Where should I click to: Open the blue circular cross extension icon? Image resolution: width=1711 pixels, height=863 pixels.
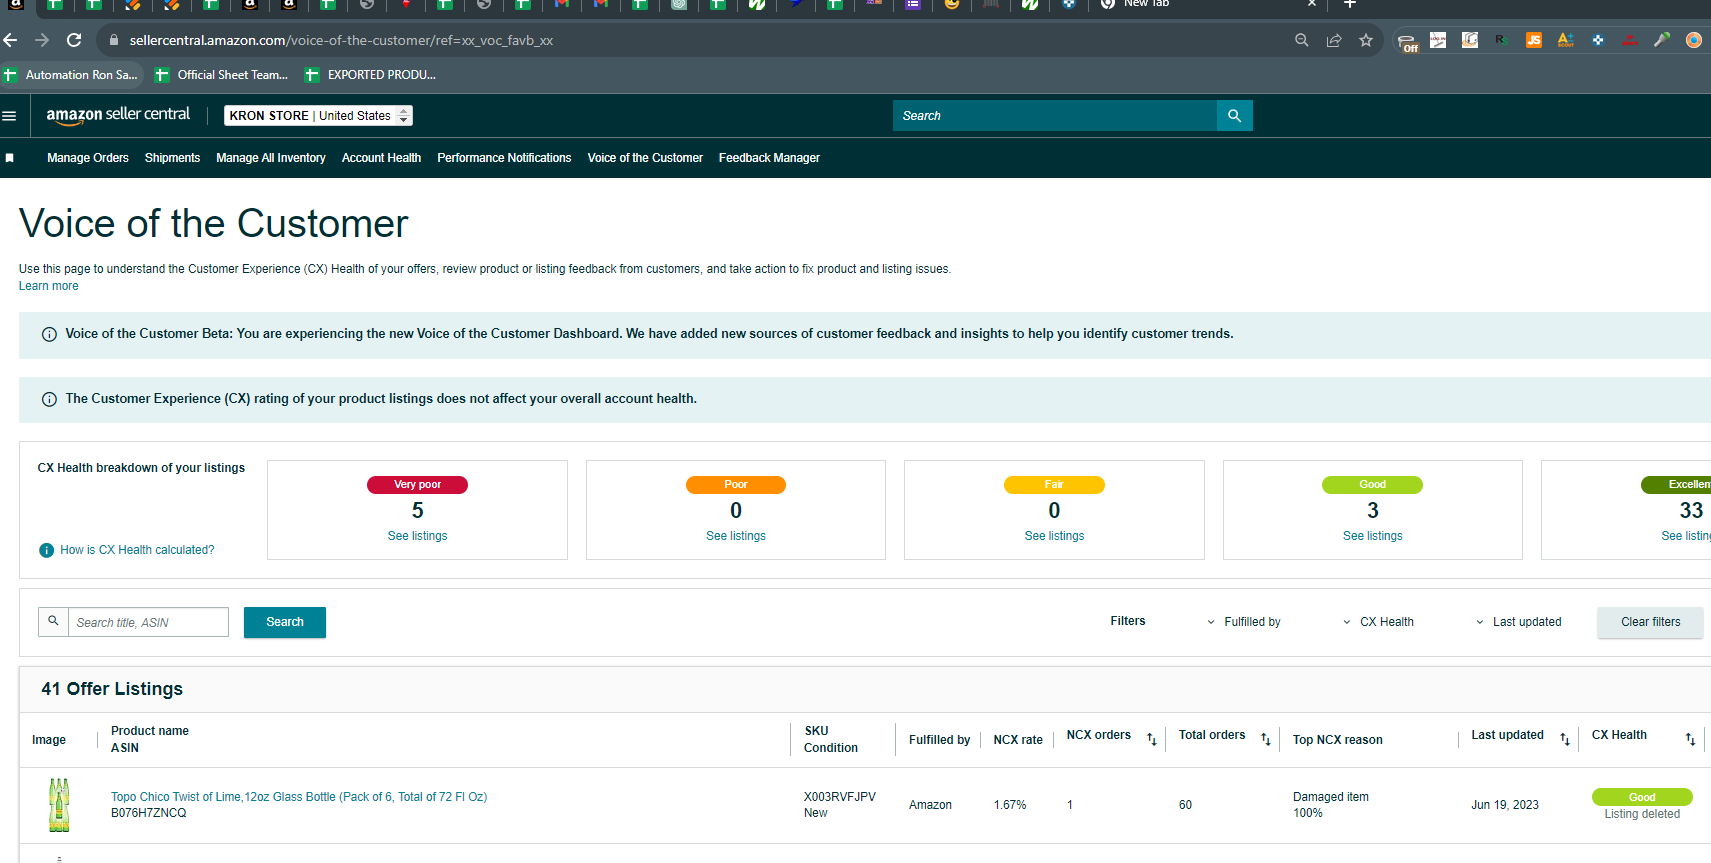tap(1598, 40)
